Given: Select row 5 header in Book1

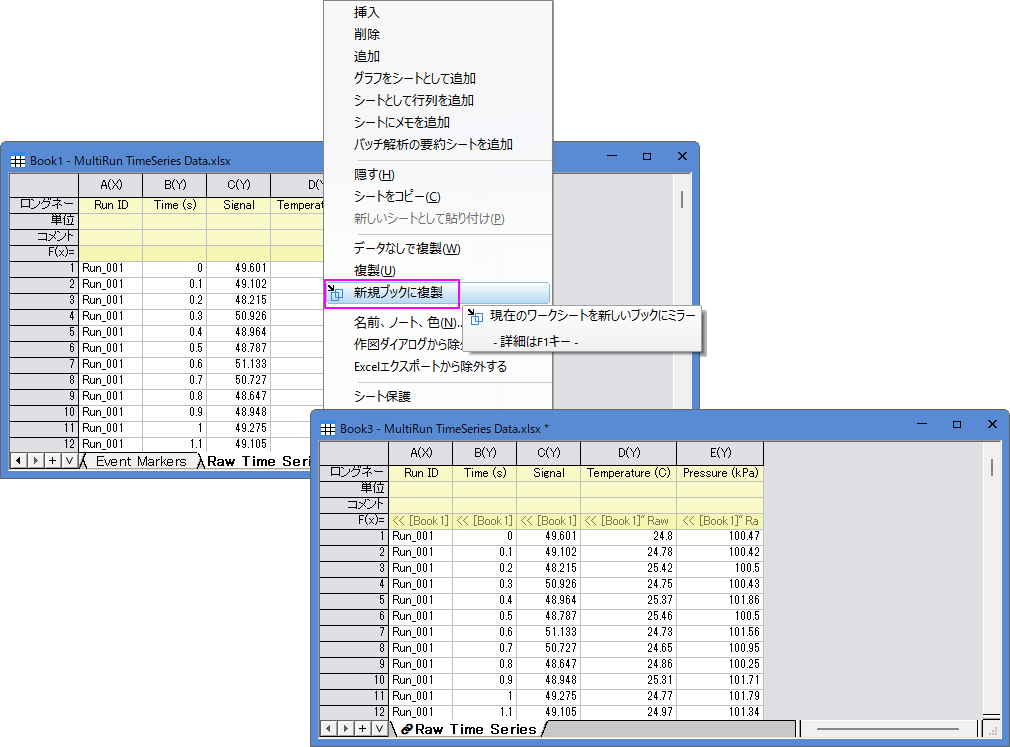Looking at the screenshot, I should [44, 332].
